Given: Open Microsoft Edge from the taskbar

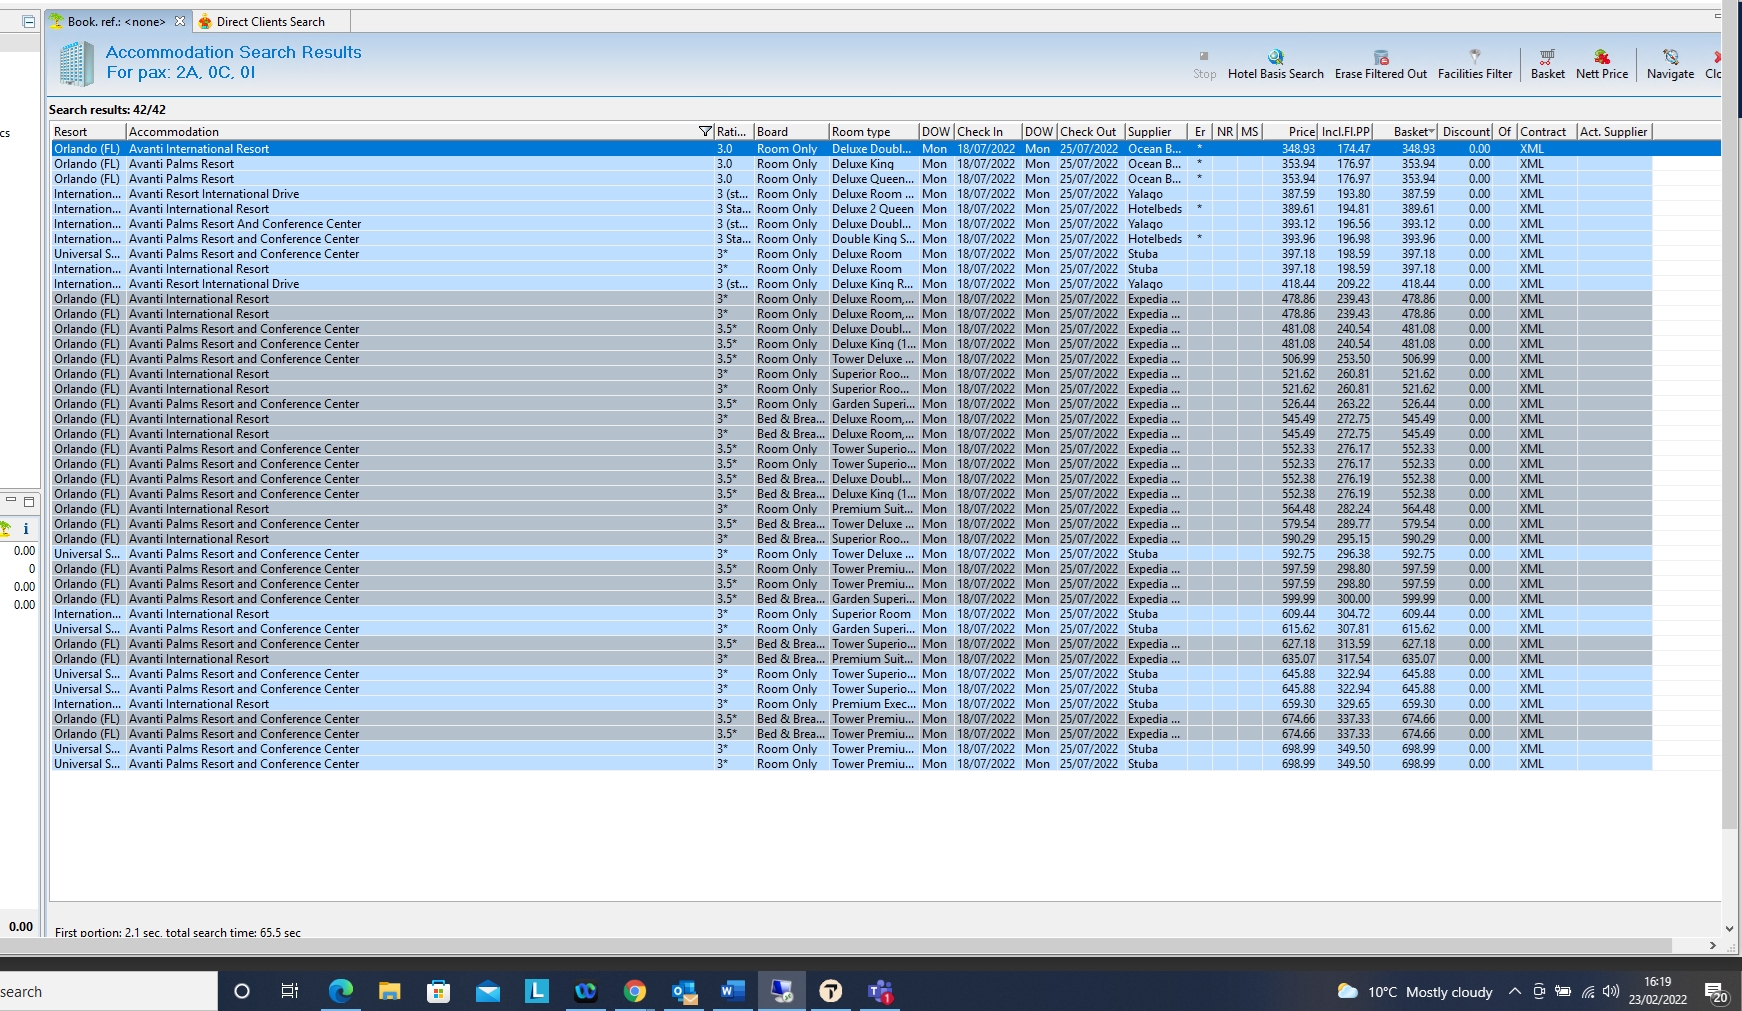Looking at the screenshot, I should point(341,991).
